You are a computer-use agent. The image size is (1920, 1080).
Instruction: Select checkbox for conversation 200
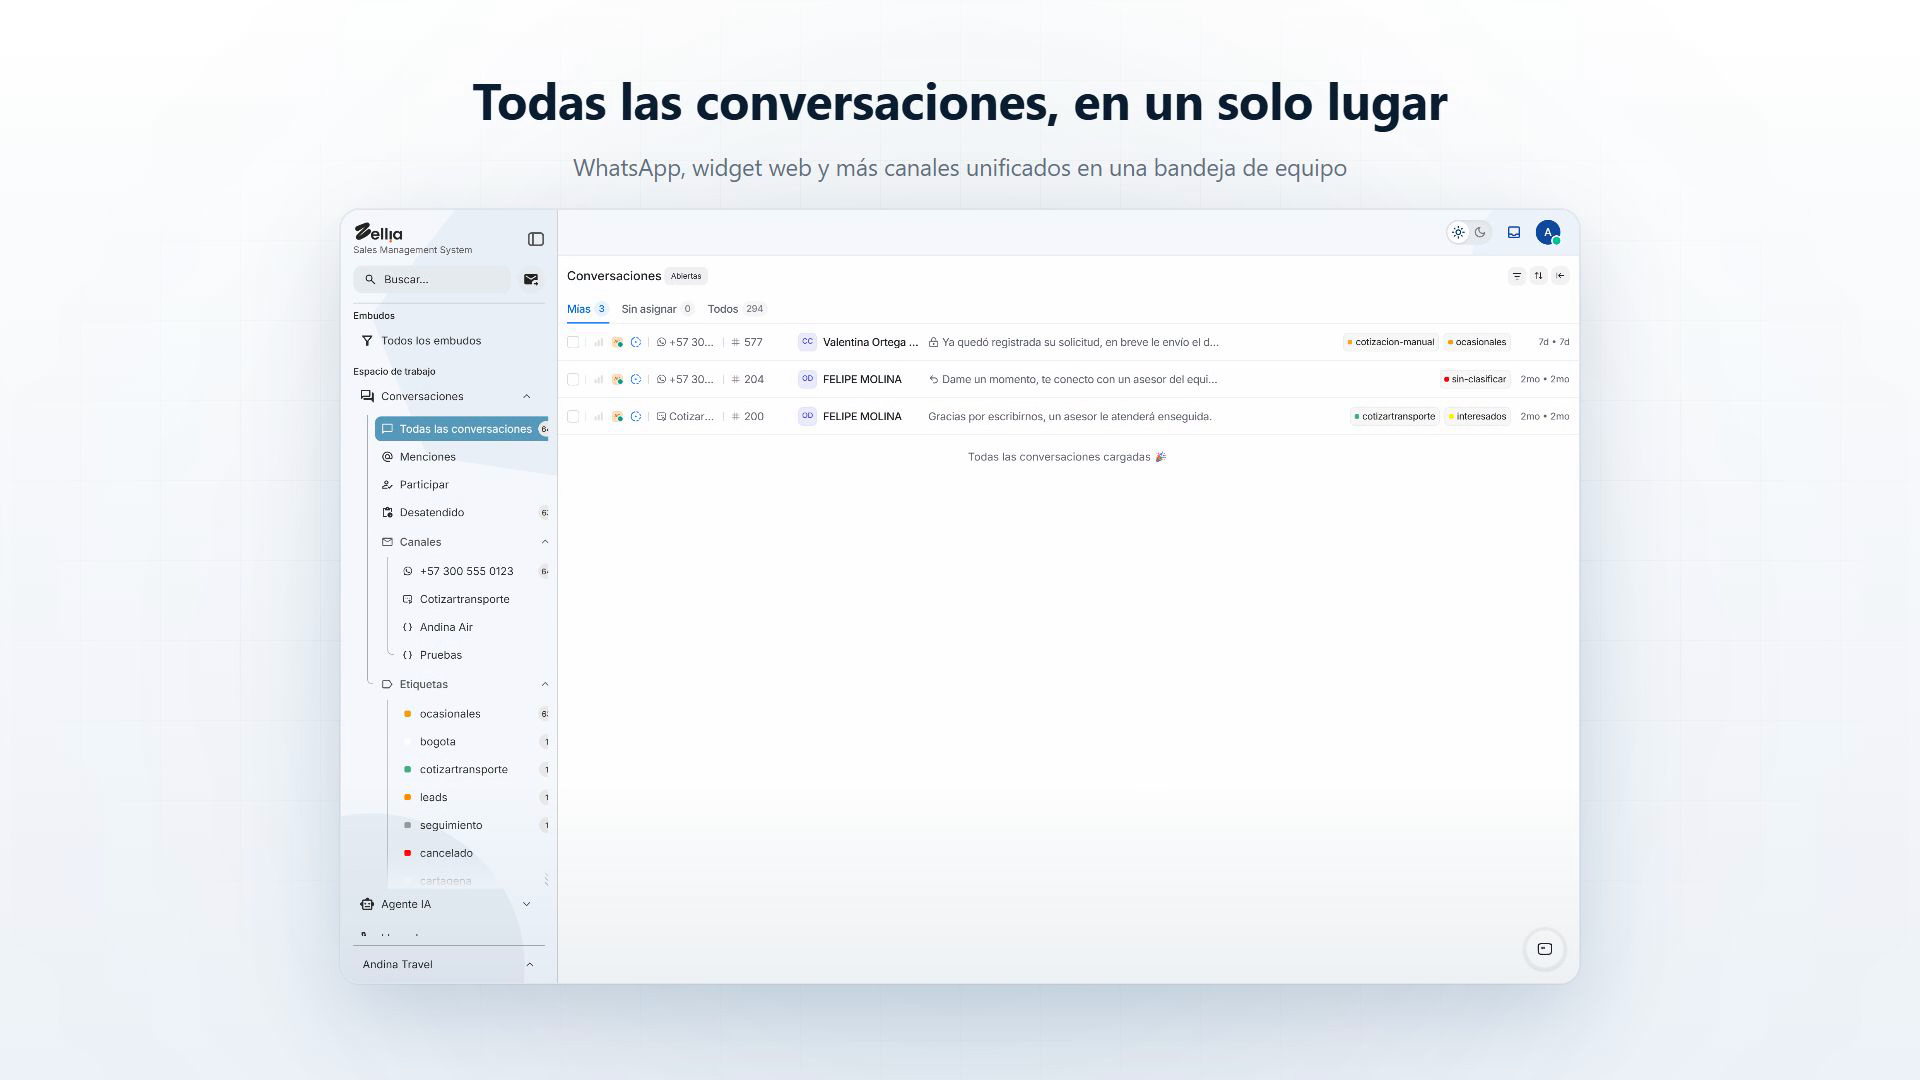(x=573, y=416)
